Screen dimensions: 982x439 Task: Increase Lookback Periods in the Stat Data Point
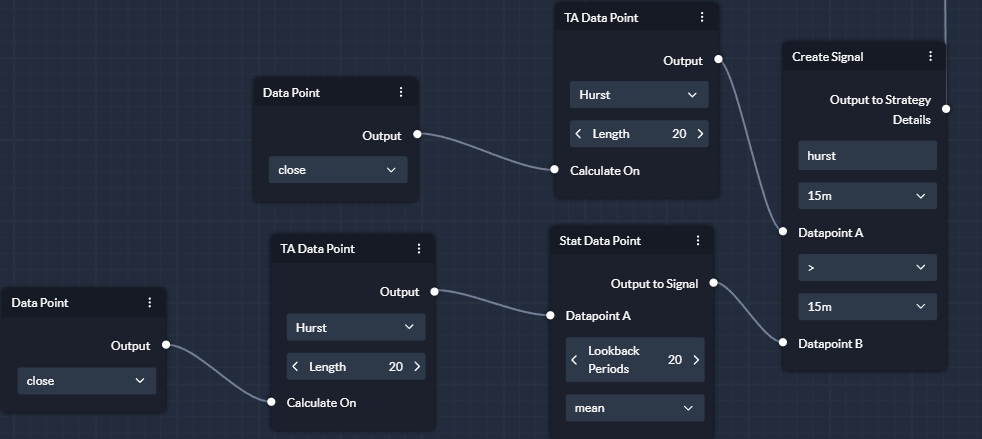(696, 360)
